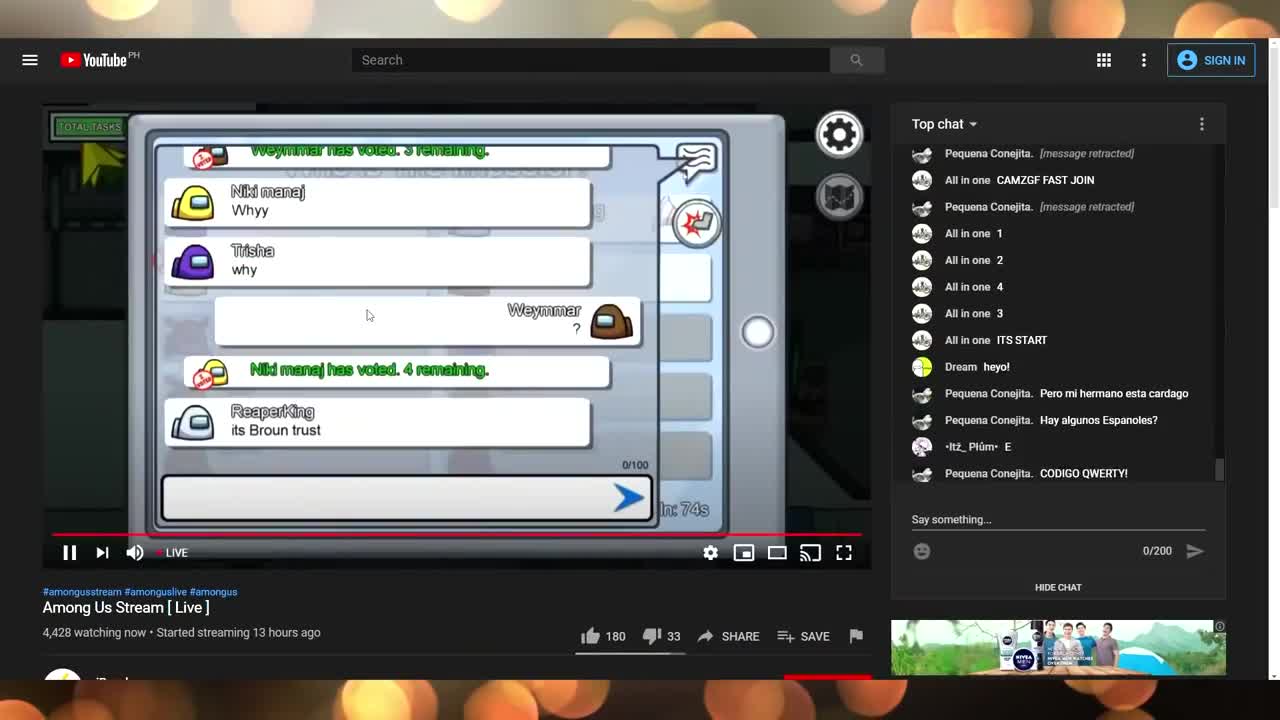Click the in-game settings gear icon

(x=839, y=134)
